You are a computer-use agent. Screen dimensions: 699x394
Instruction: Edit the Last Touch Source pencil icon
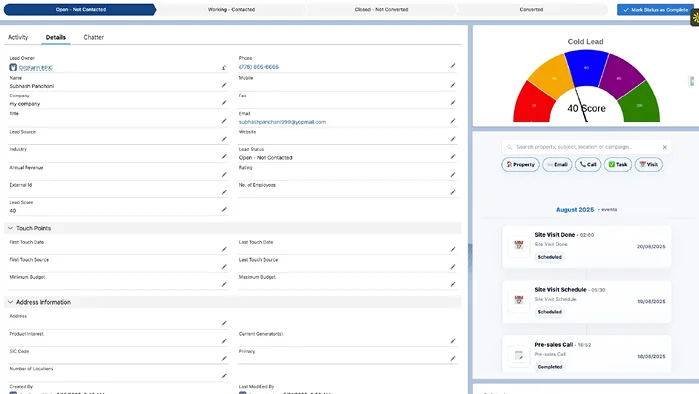point(453,267)
